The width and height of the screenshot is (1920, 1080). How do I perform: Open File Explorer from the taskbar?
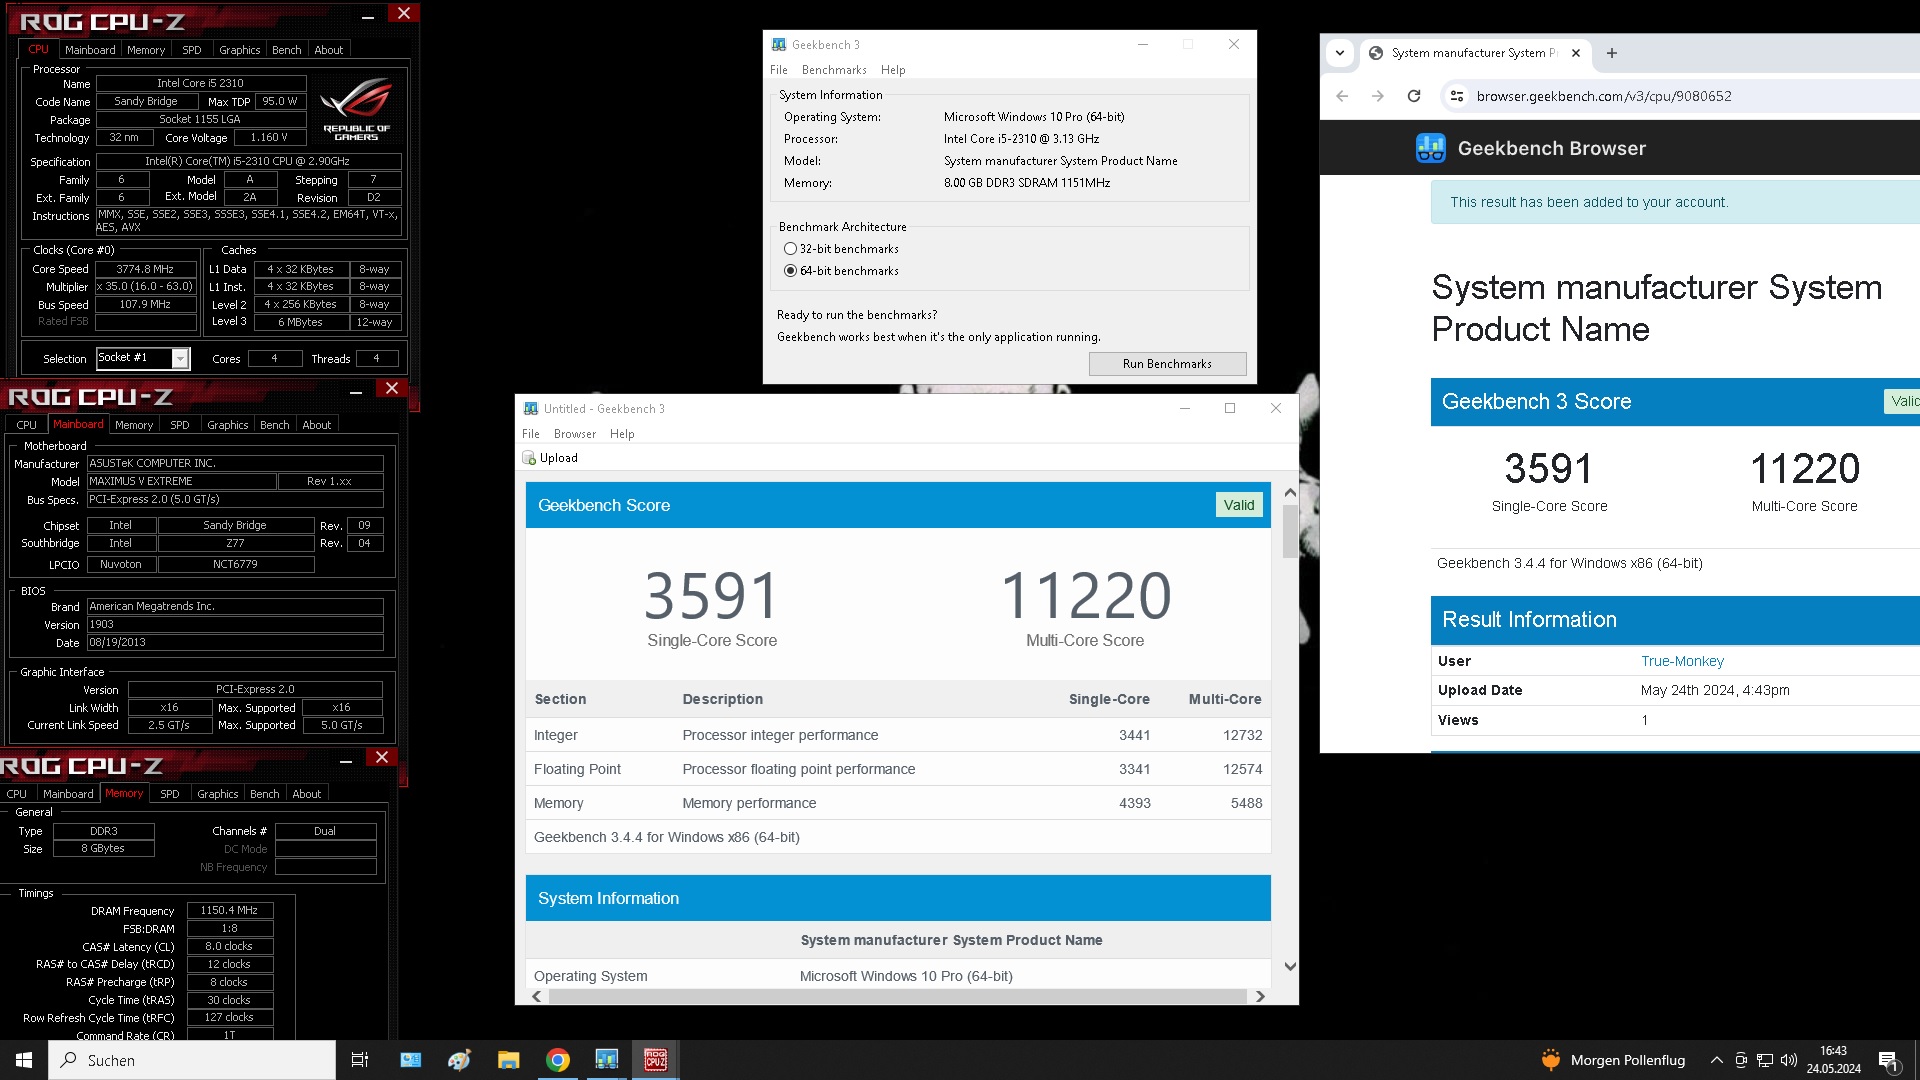[508, 1060]
